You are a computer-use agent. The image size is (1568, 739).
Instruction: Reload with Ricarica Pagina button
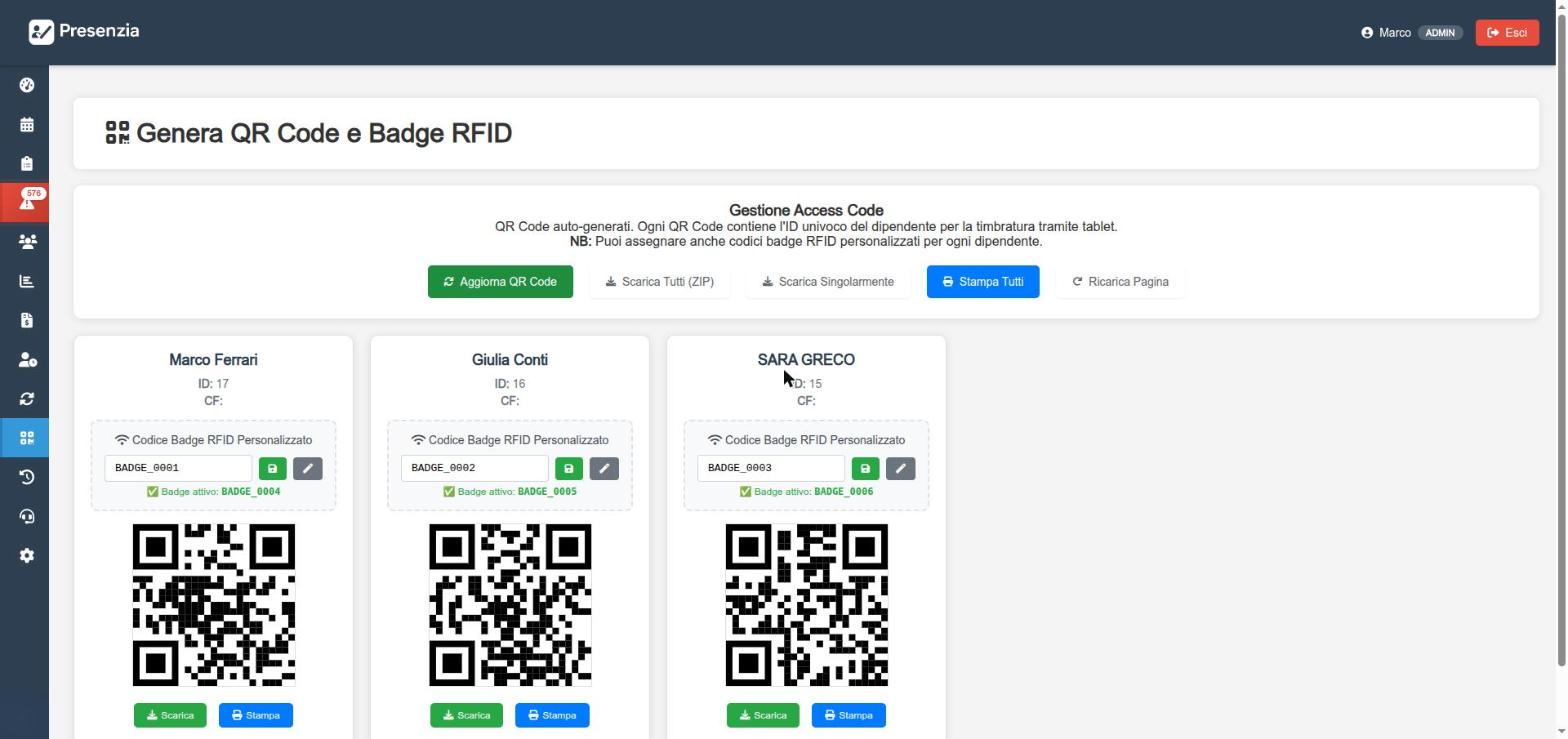click(1120, 282)
